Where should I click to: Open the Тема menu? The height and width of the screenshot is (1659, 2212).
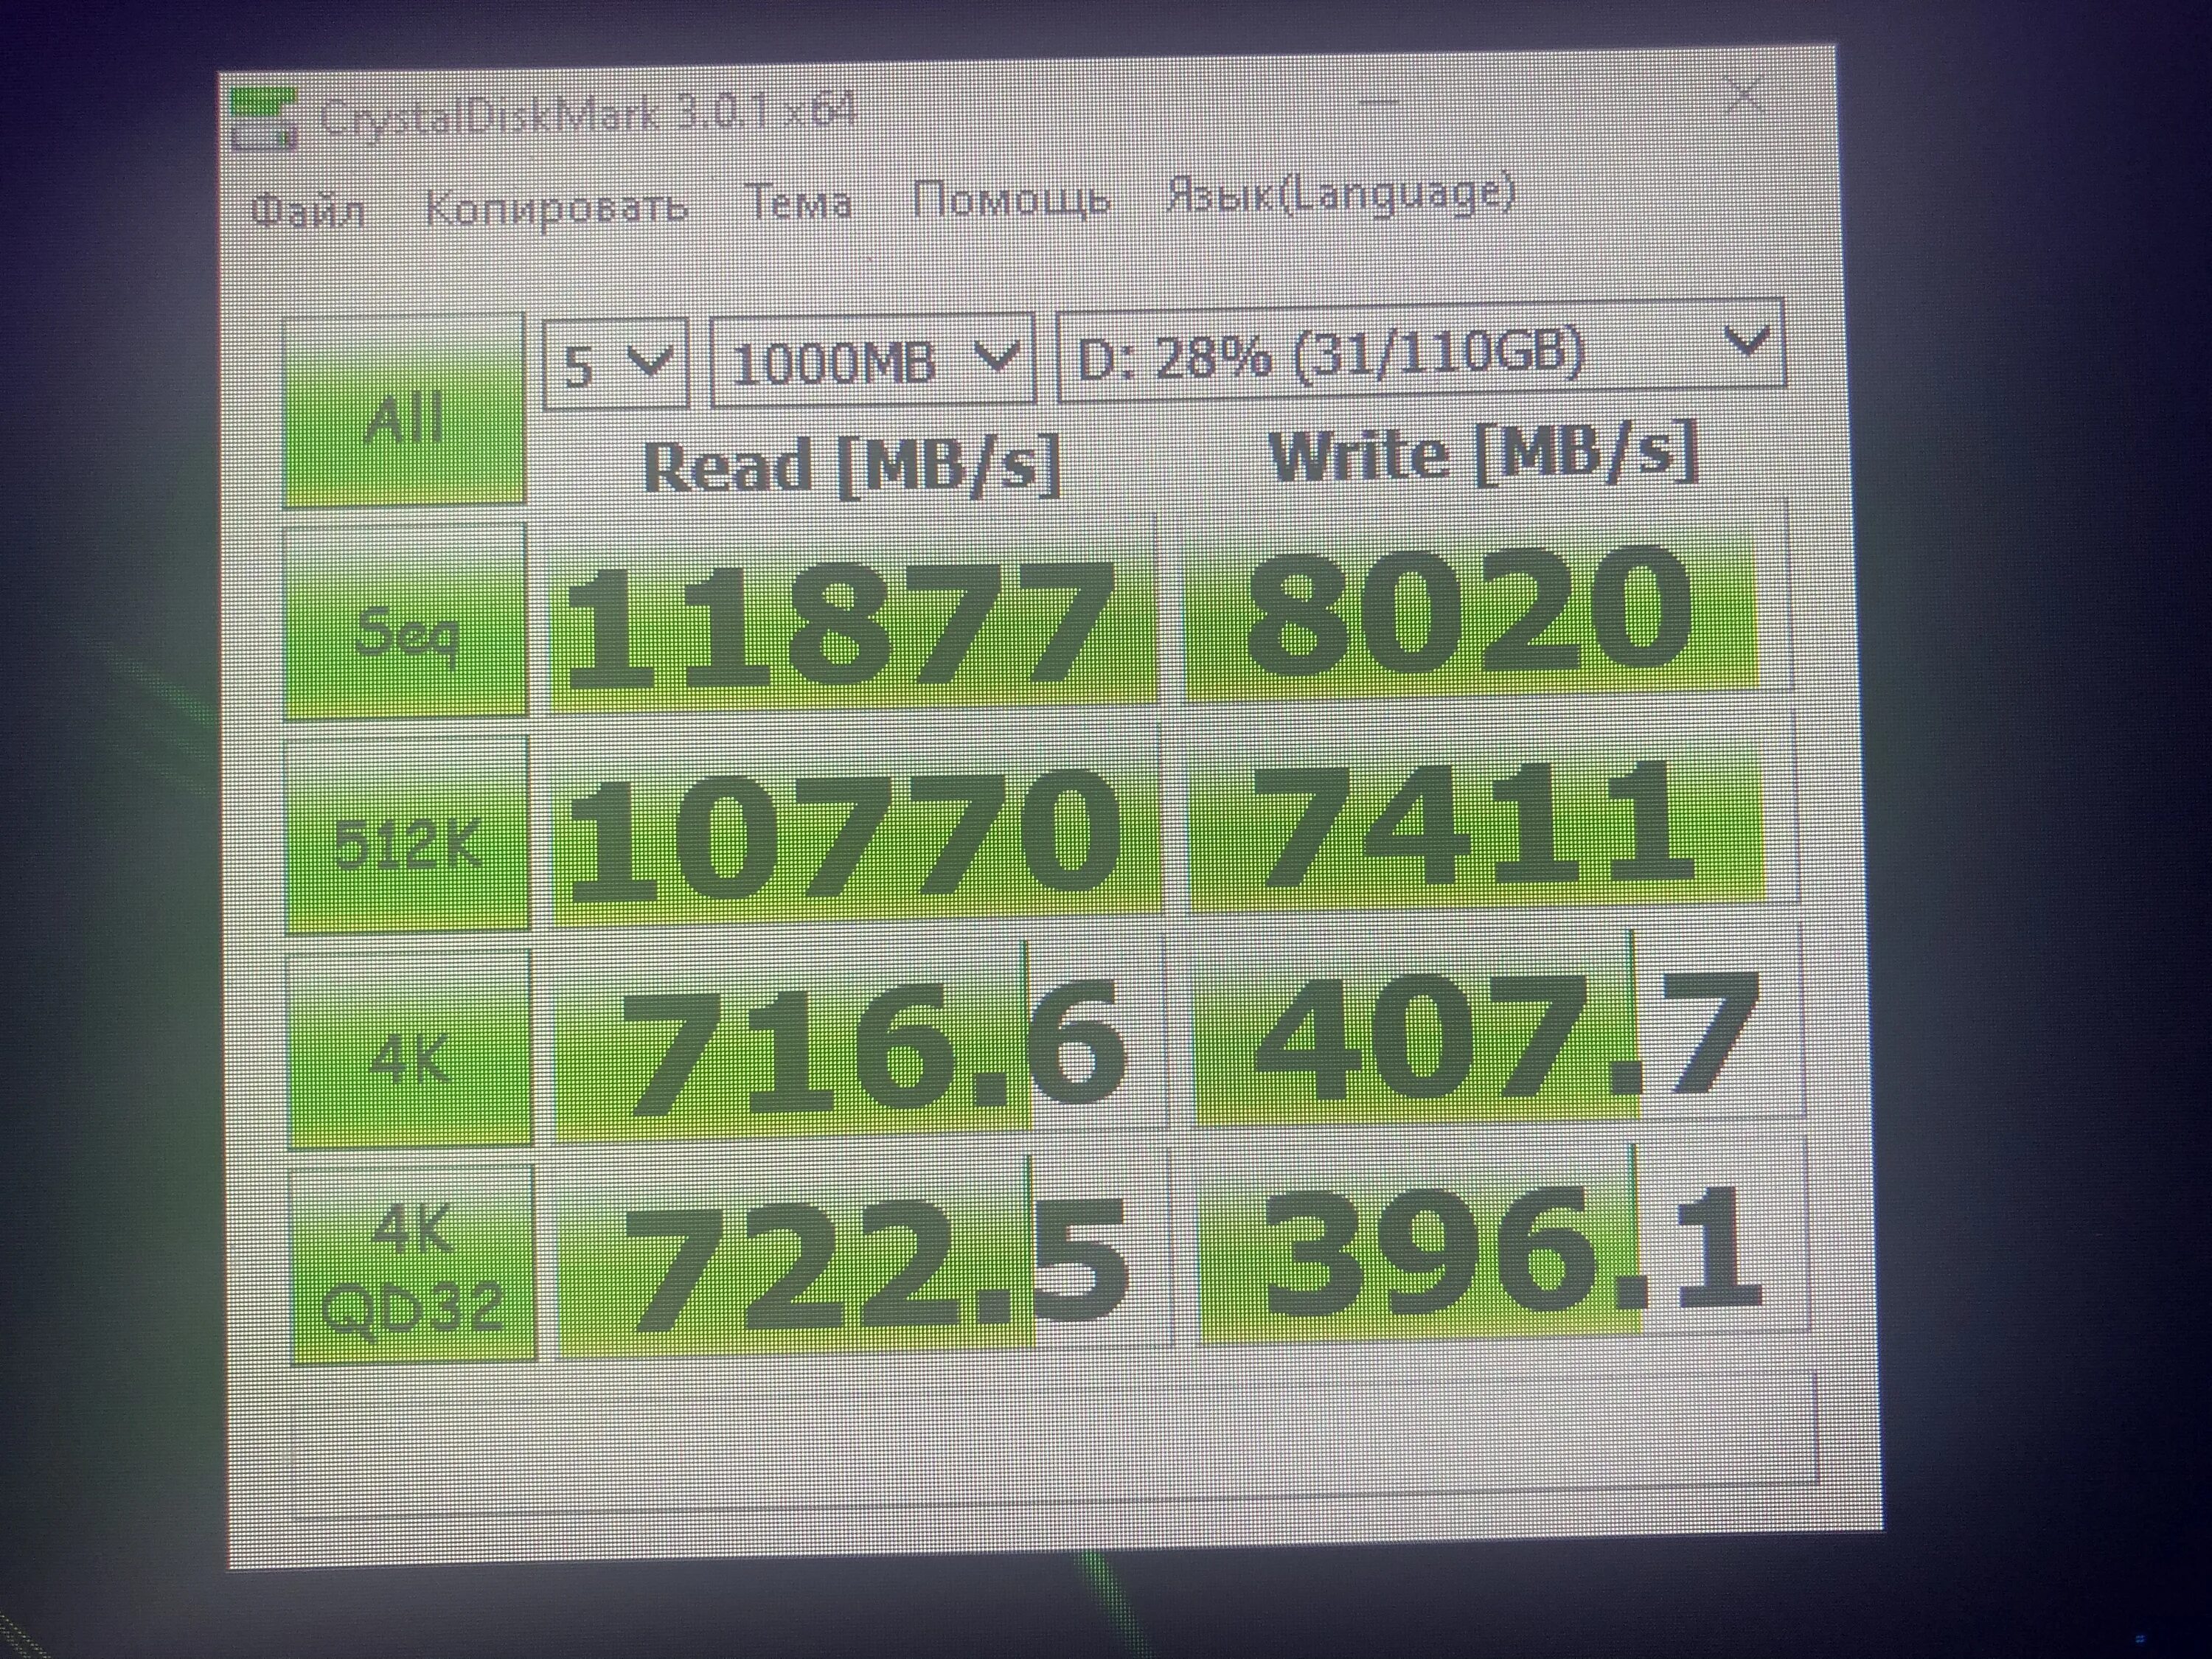799,203
